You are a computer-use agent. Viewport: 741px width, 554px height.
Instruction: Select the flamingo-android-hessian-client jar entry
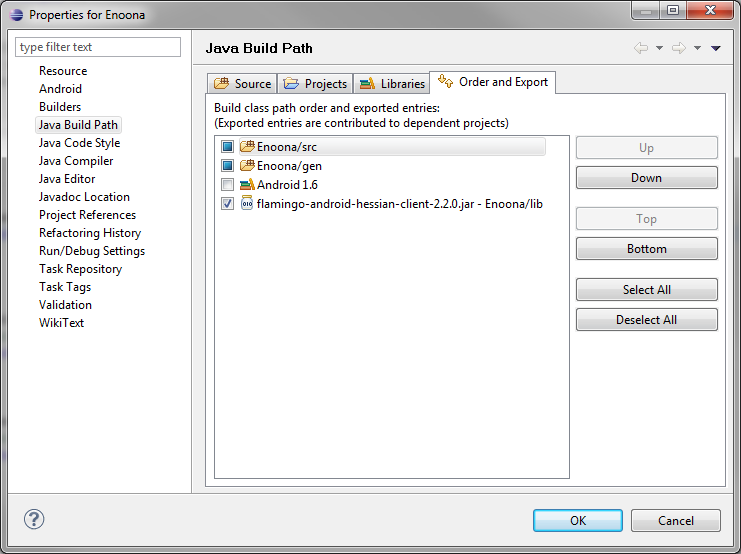(398, 204)
